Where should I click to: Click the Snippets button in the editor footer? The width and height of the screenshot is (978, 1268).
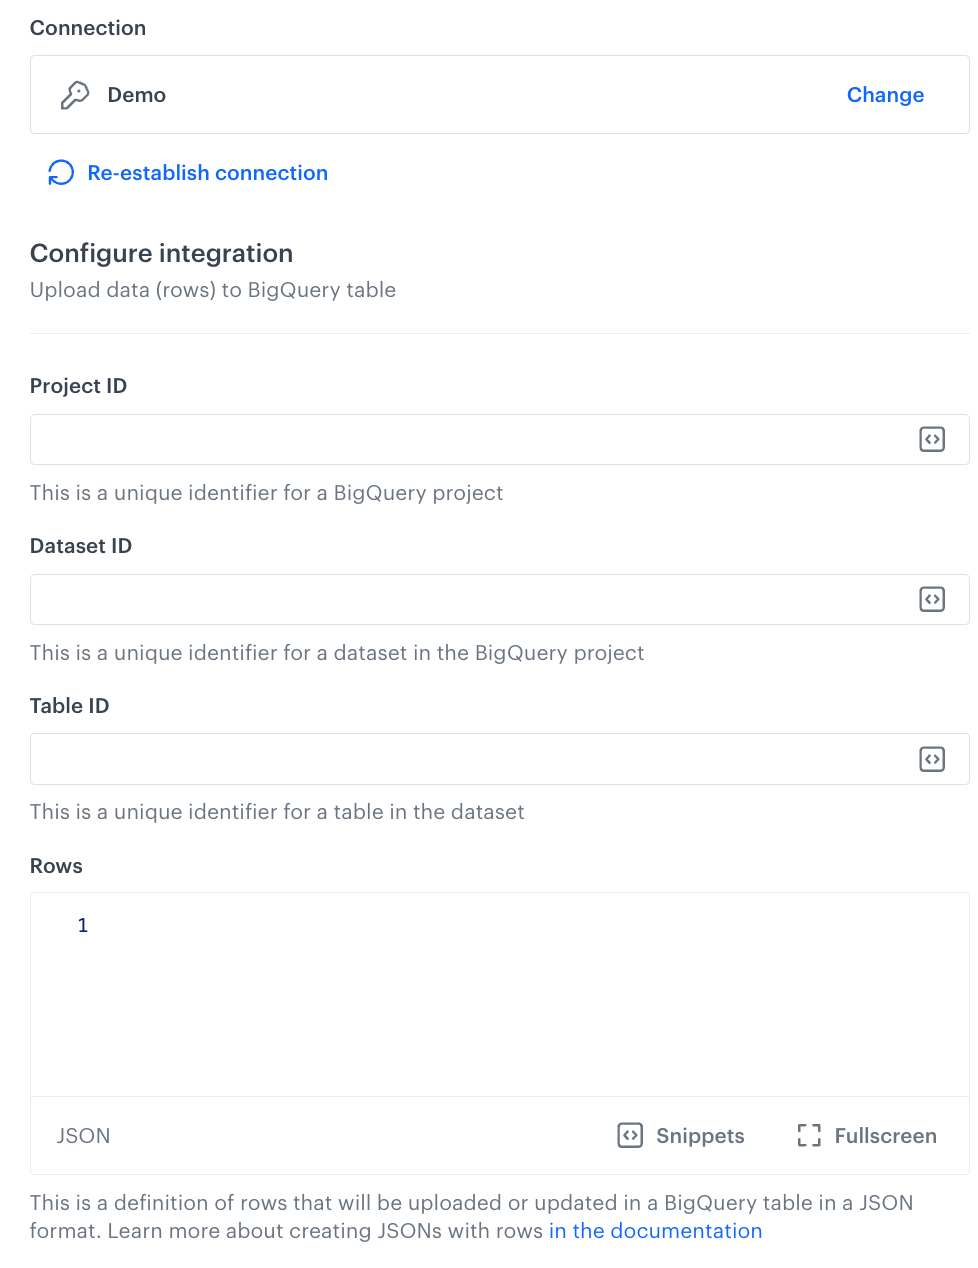pos(680,1136)
